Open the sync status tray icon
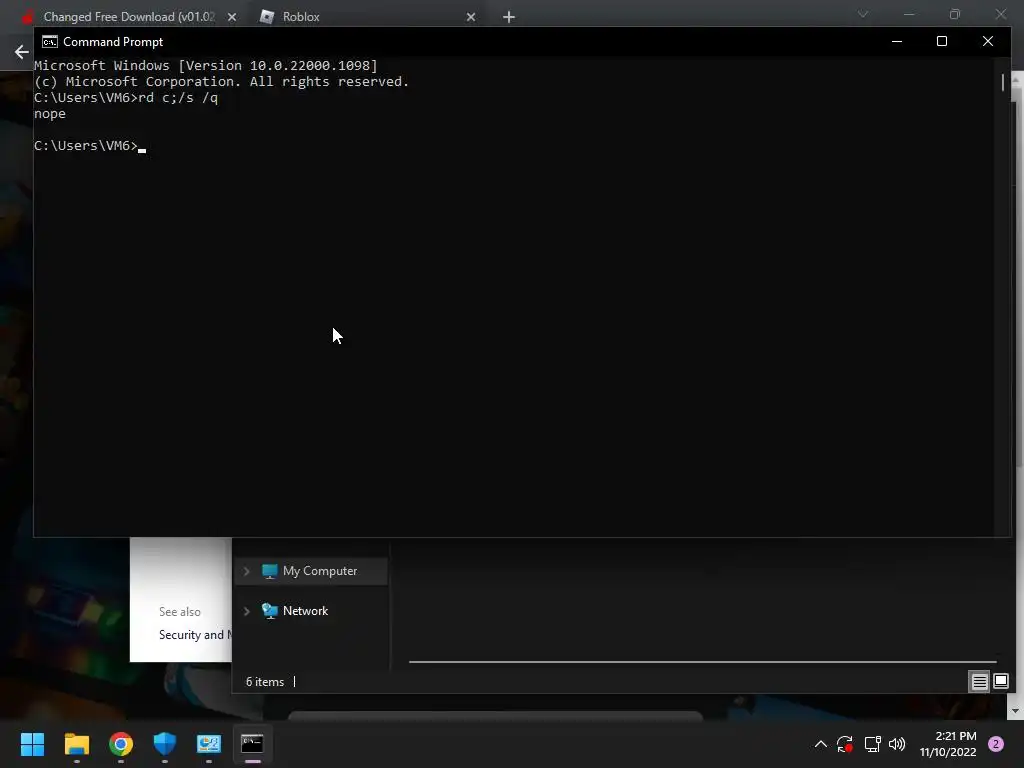Viewport: 1024px width, 768px height. pos(844,744)
